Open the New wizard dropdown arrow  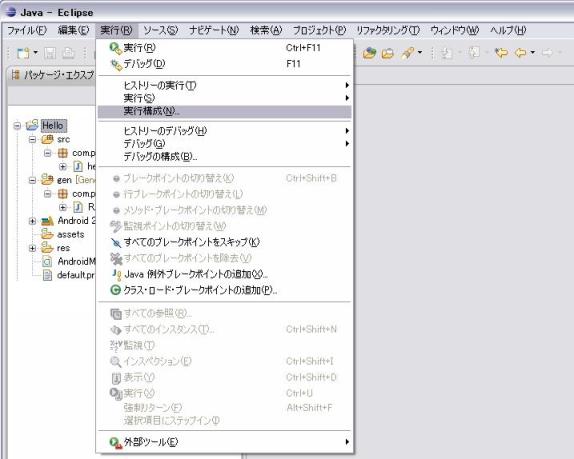[36, 53]
